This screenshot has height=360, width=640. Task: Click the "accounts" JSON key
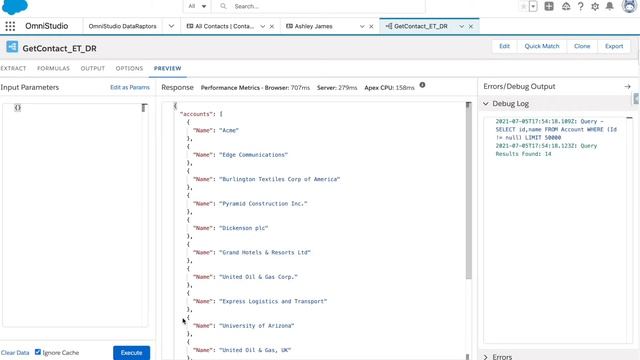coord(196,114)
